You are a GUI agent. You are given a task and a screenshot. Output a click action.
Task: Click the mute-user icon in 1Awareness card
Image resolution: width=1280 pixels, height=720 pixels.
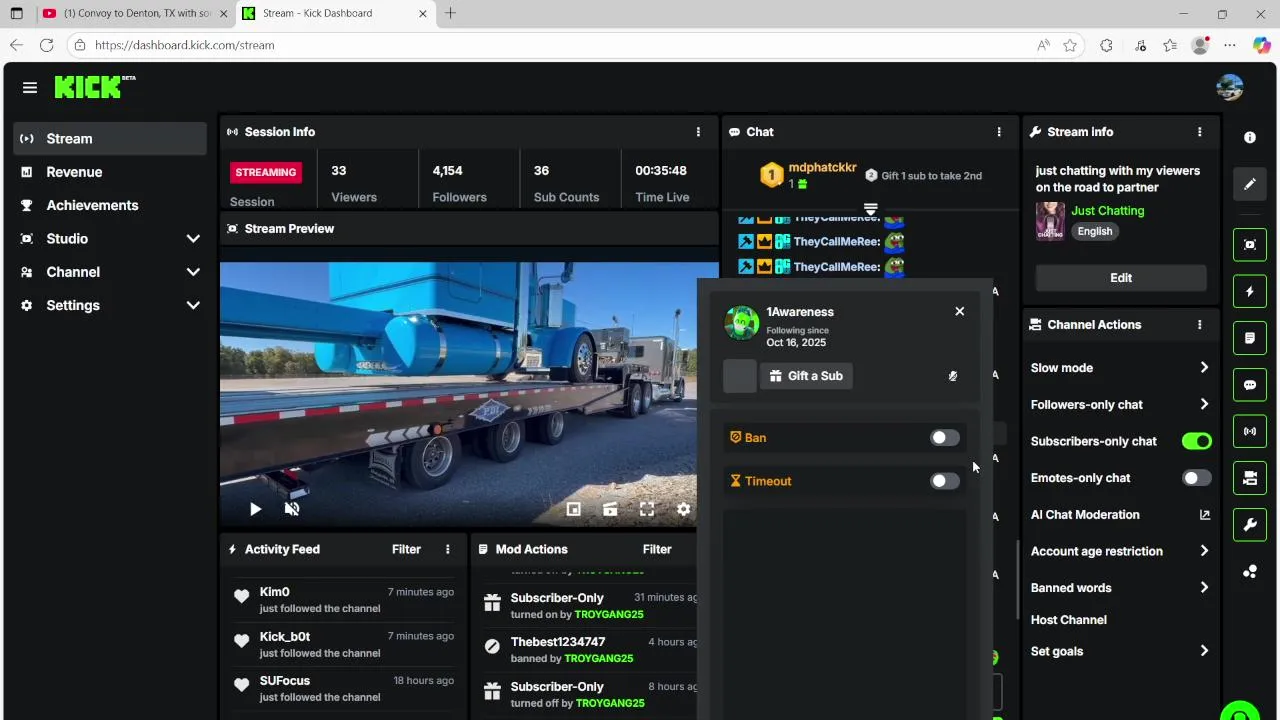point(953,376)
